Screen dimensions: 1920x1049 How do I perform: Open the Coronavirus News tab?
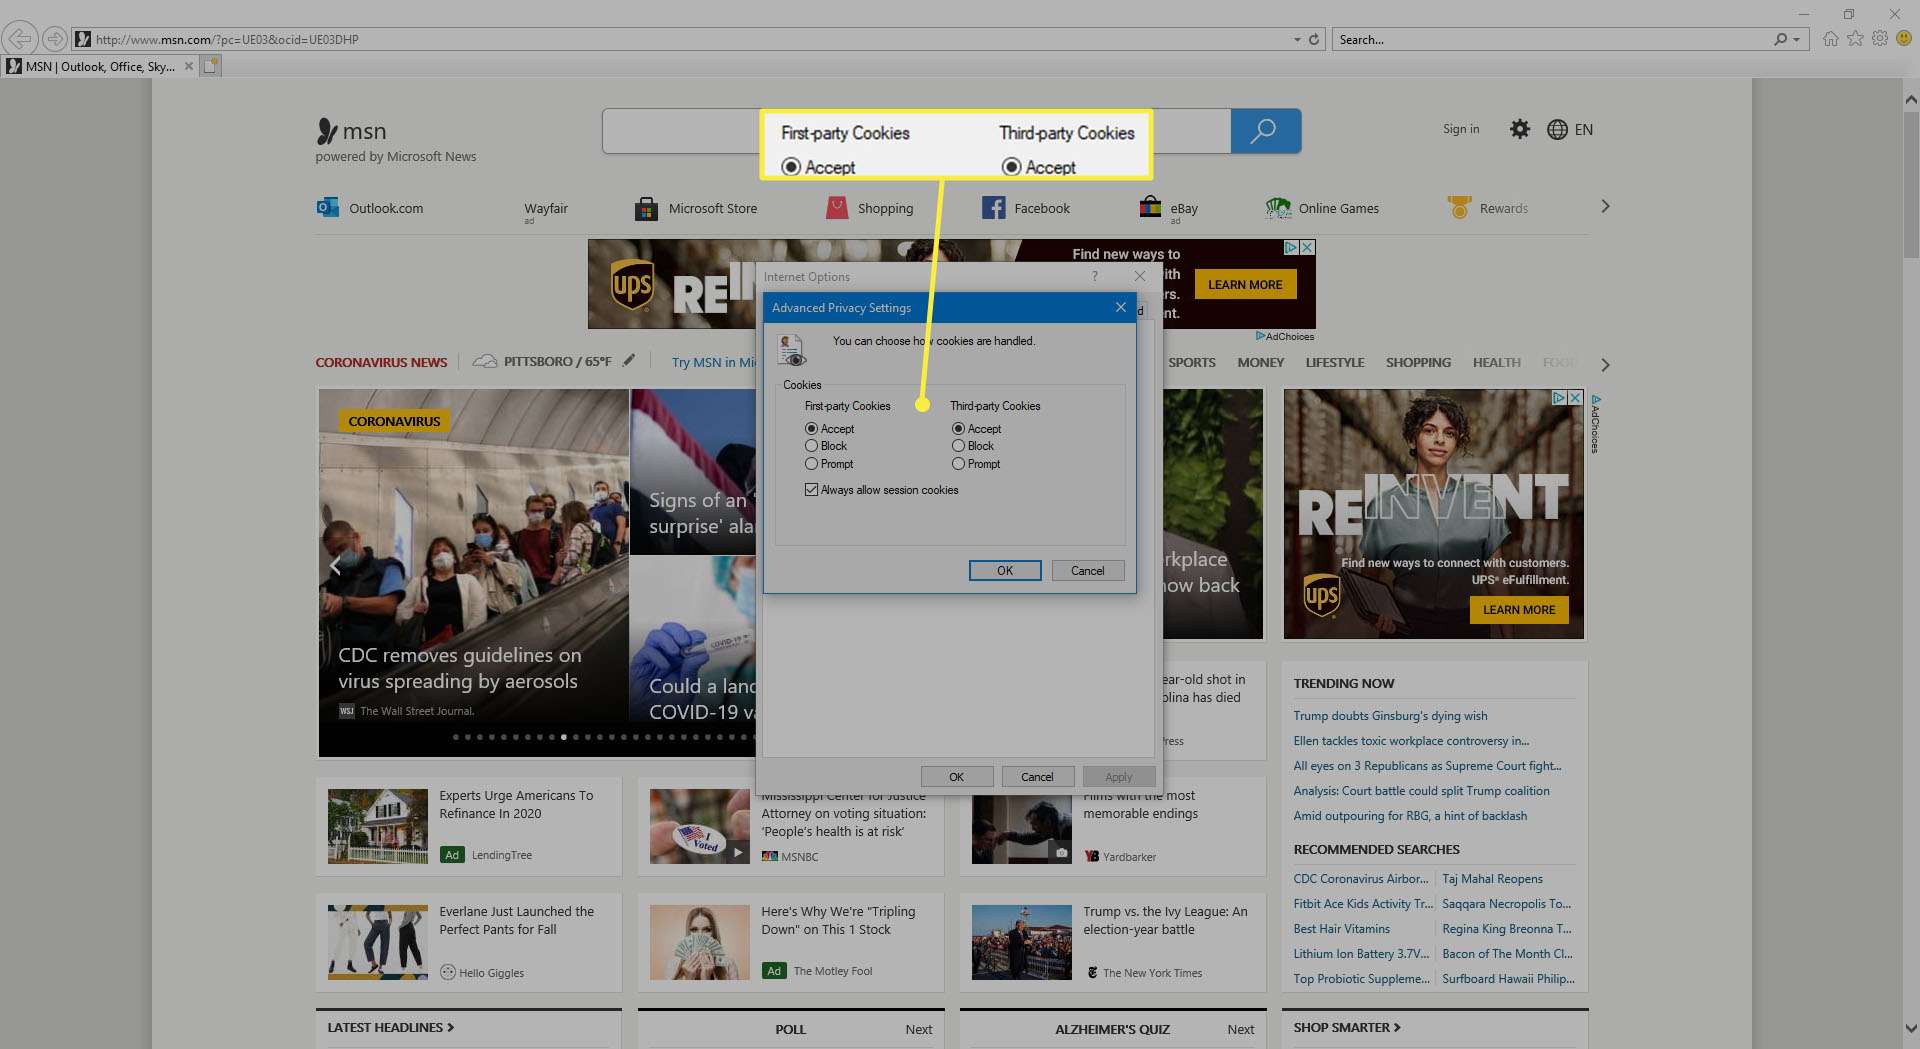click(x=381, y=362)
